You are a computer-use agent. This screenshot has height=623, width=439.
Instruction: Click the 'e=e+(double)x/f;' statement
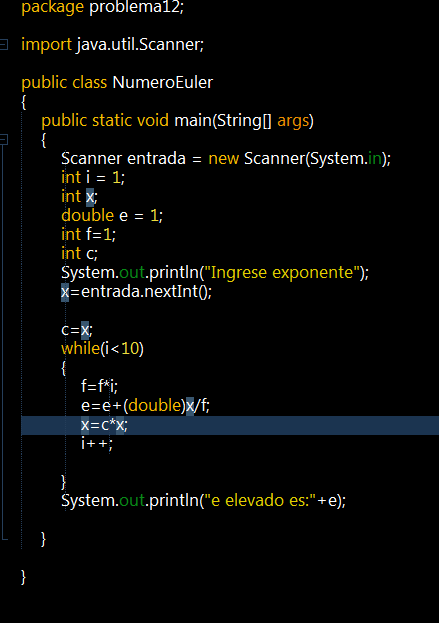(x=145, y=406)
